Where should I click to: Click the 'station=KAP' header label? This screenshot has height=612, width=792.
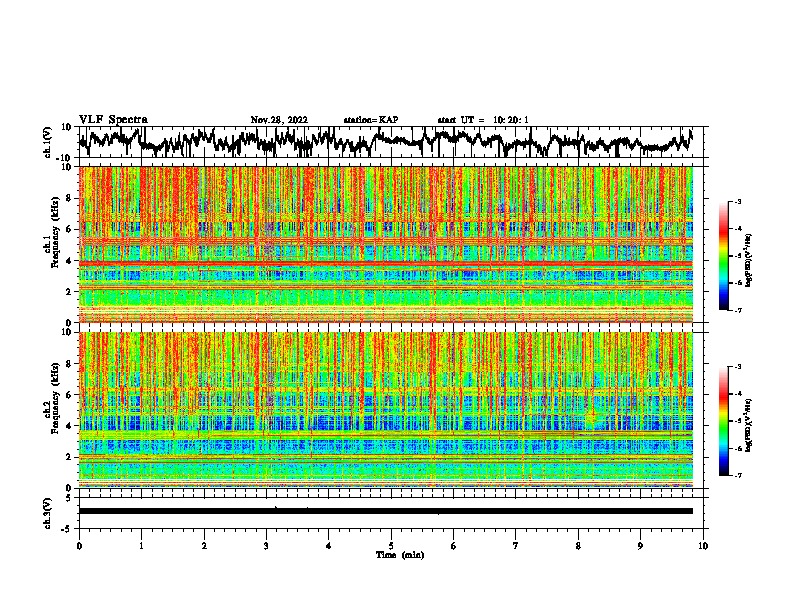[x=371, y=120]
